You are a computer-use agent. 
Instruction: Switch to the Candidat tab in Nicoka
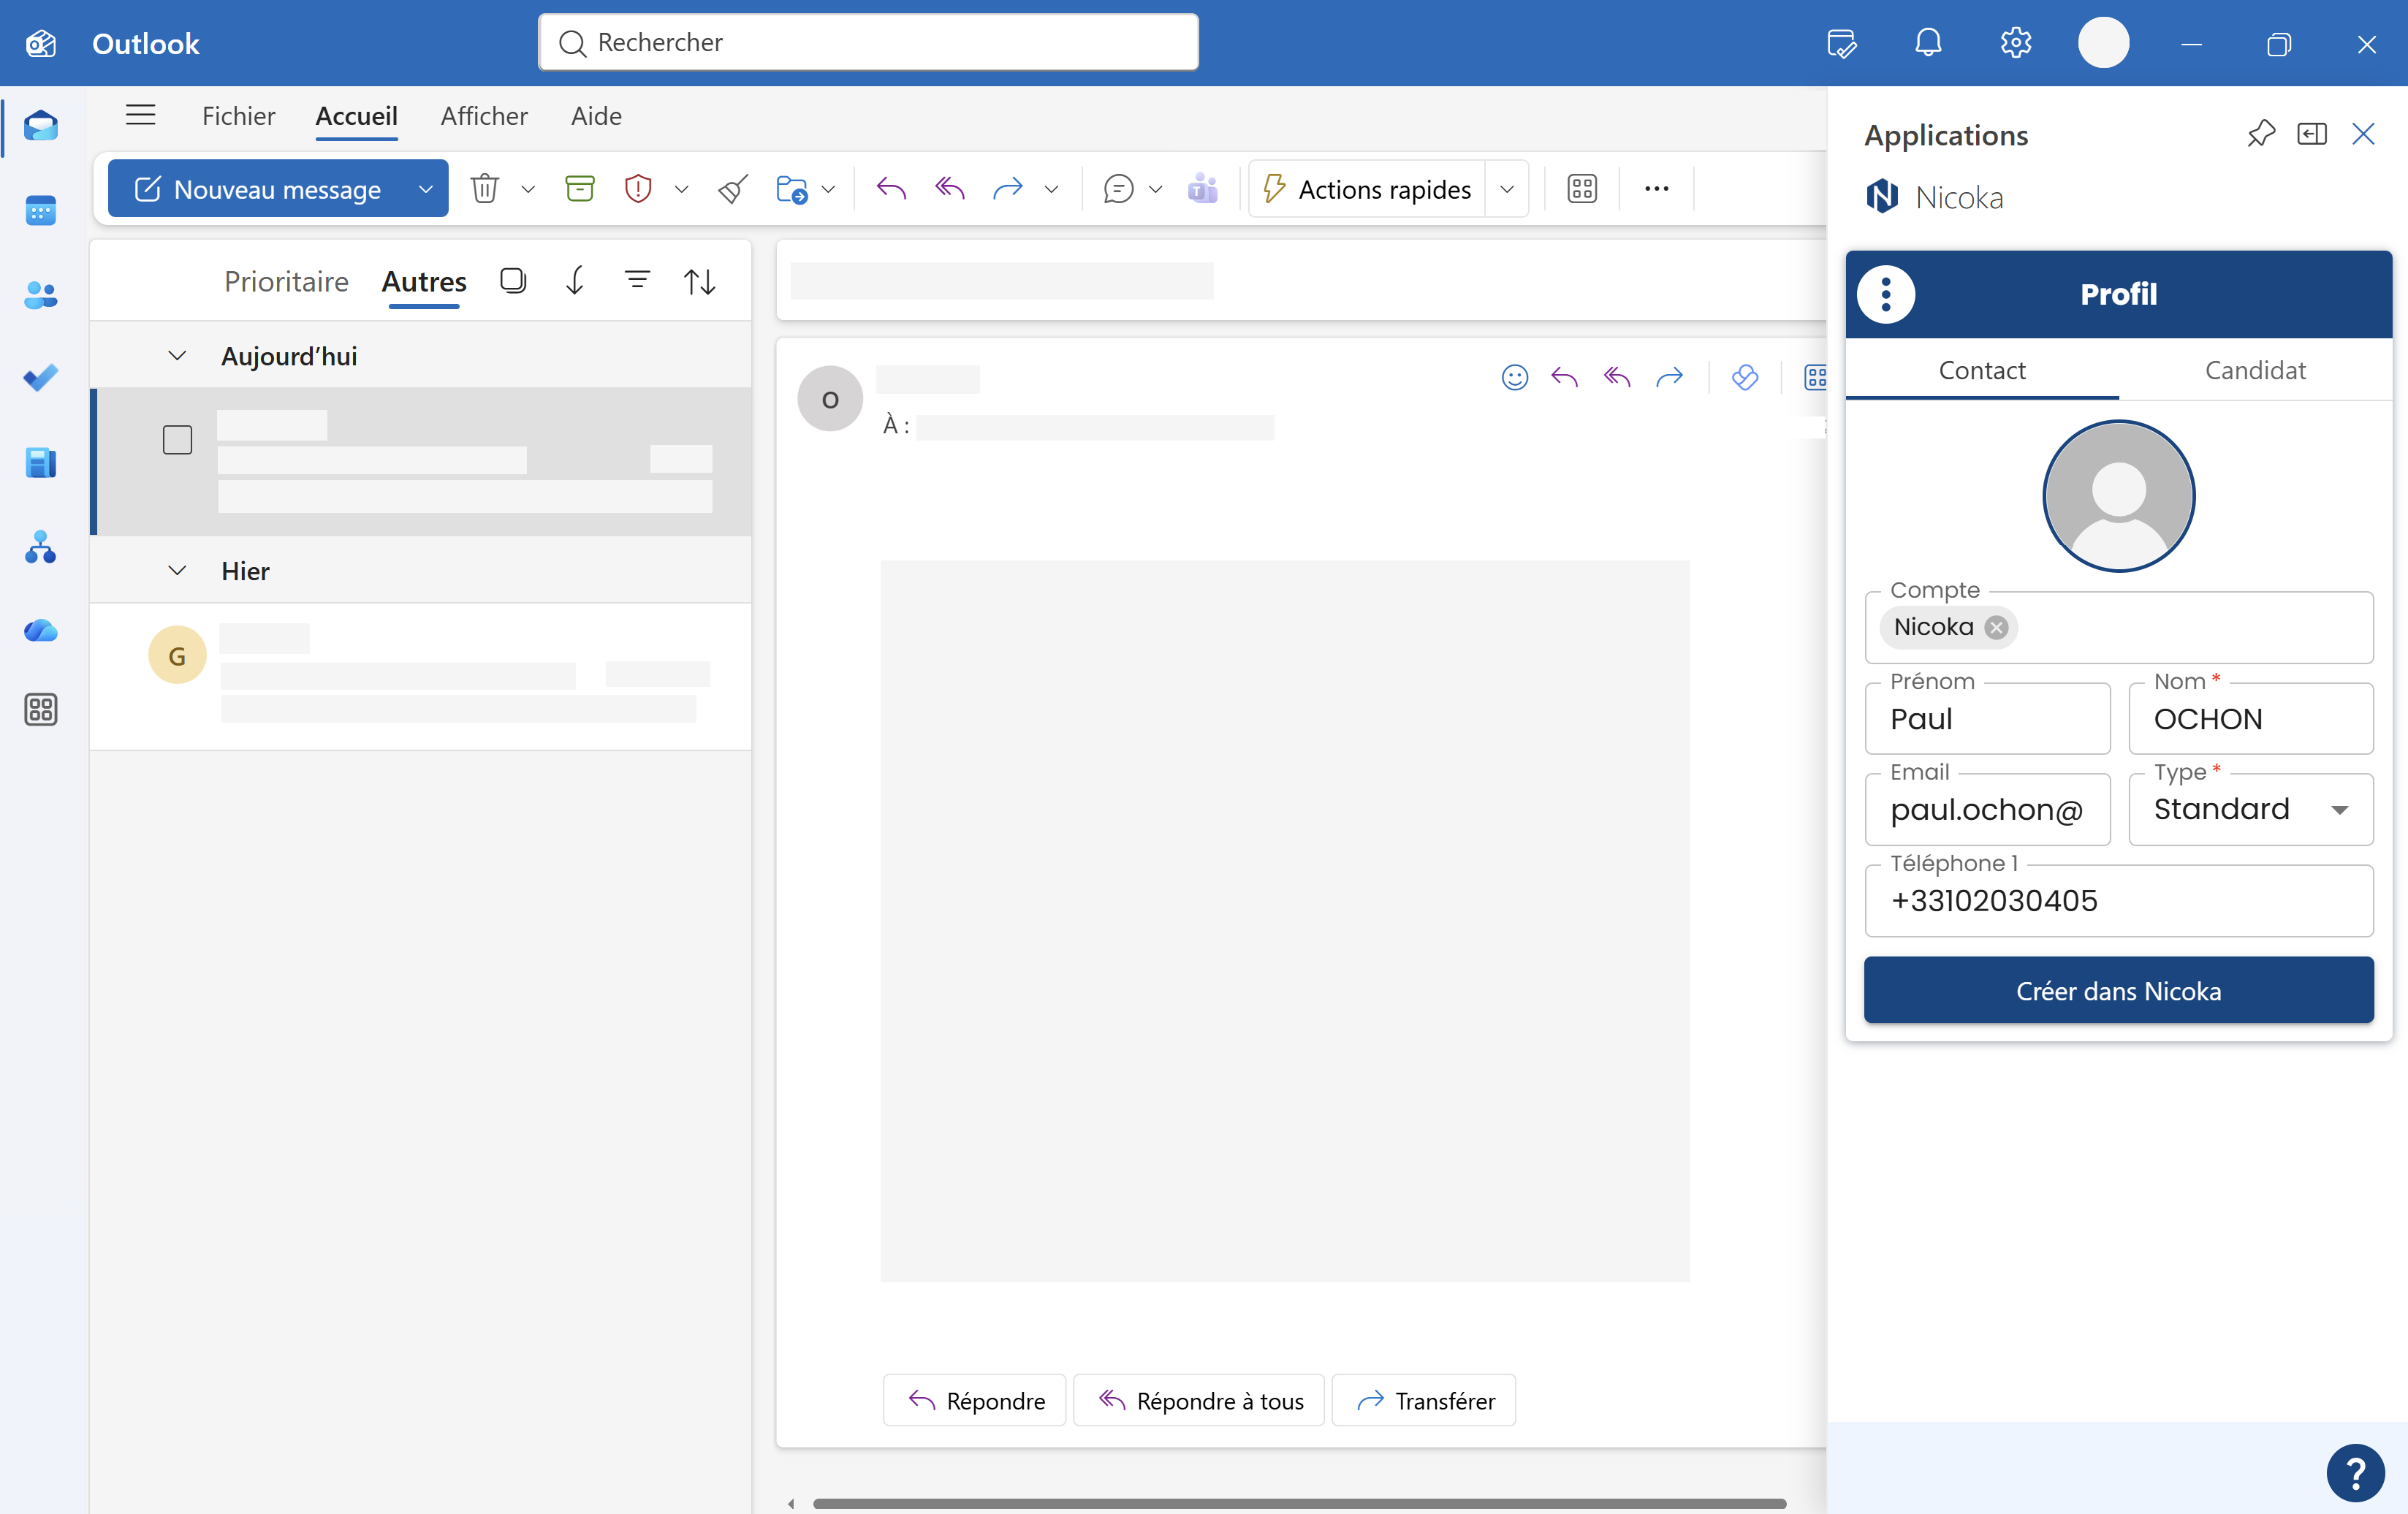(x=2255, y=370)
